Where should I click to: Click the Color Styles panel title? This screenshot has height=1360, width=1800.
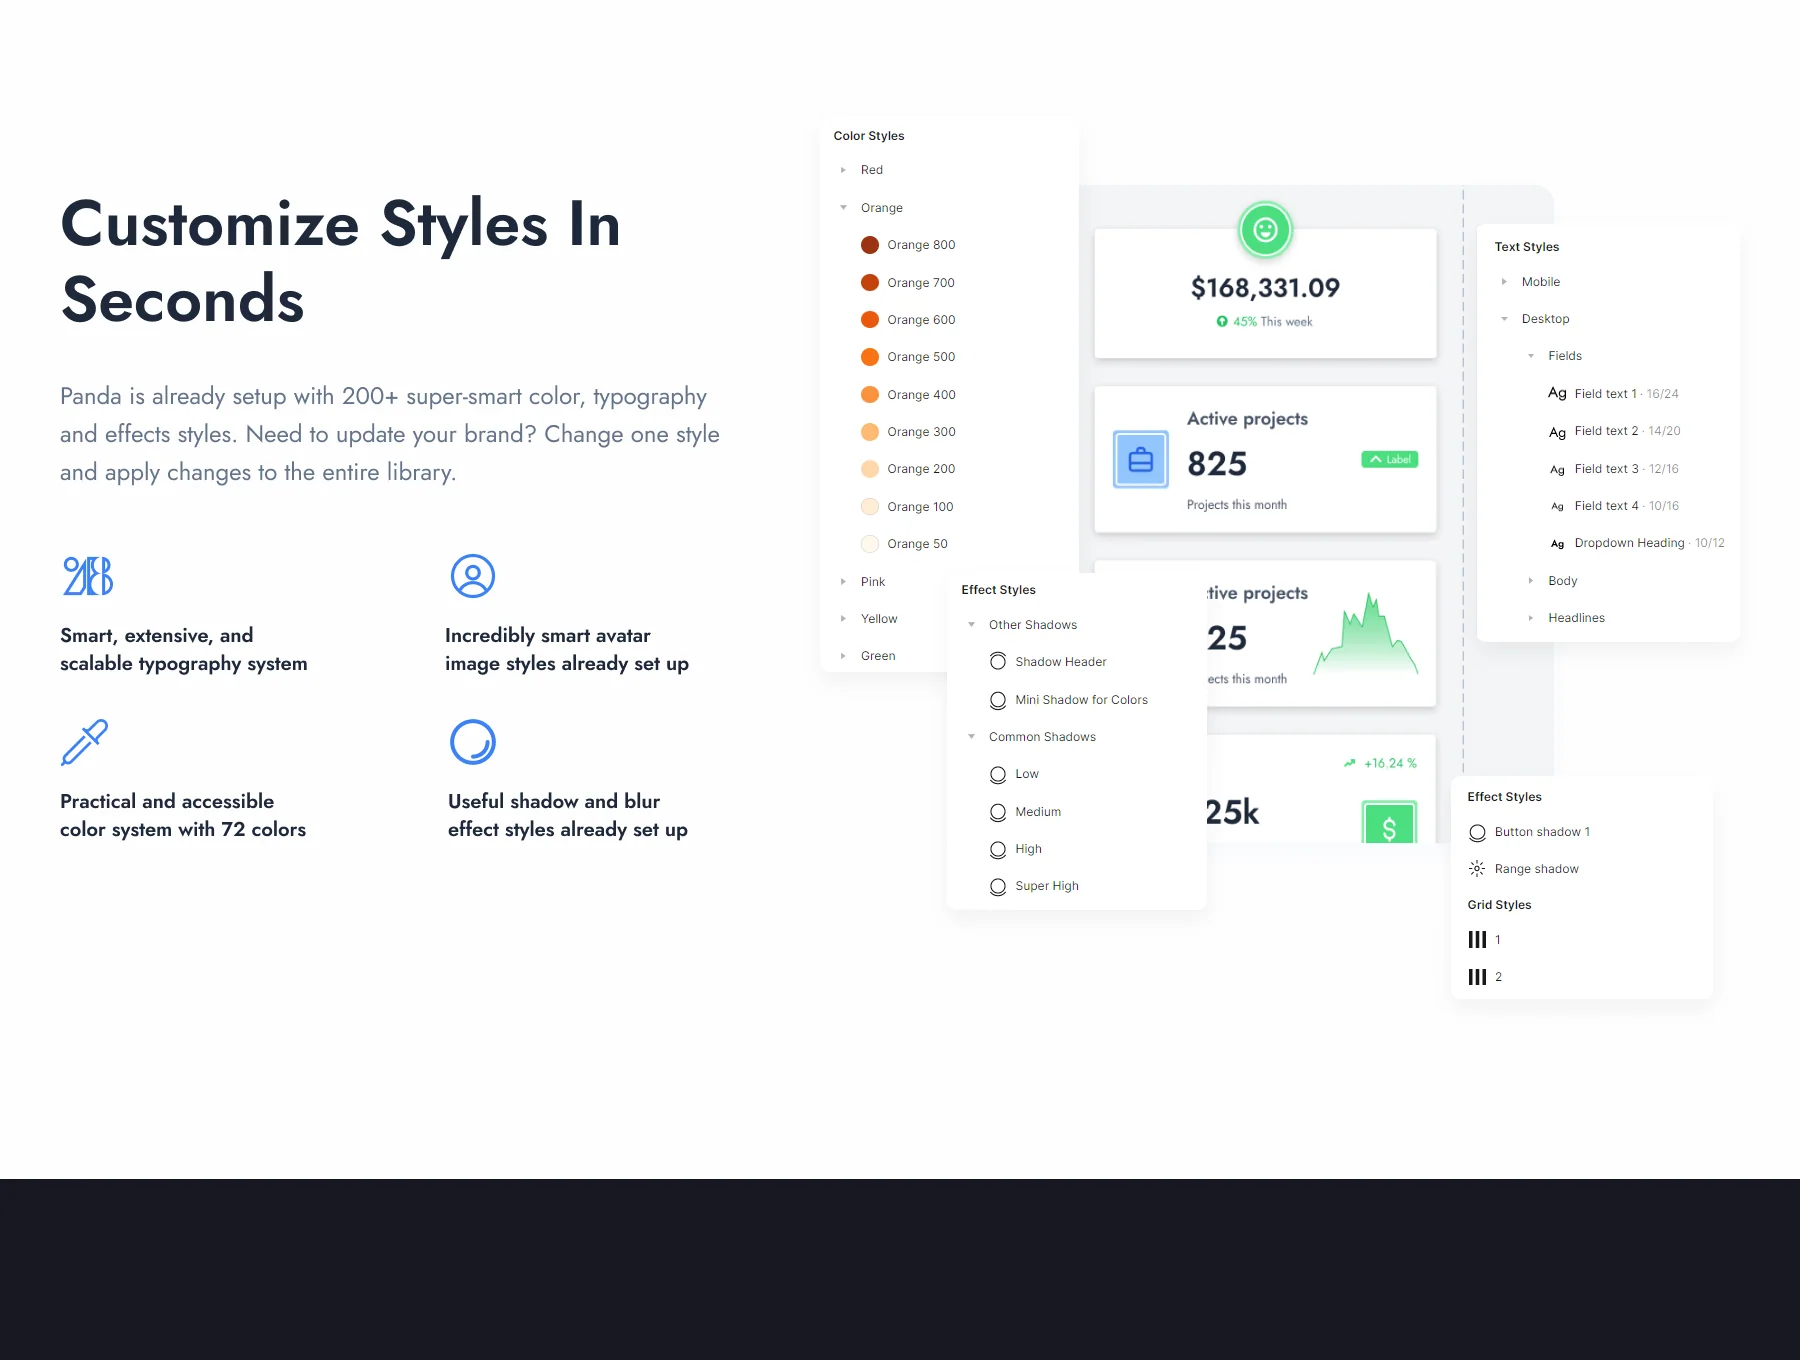point(869,136)
